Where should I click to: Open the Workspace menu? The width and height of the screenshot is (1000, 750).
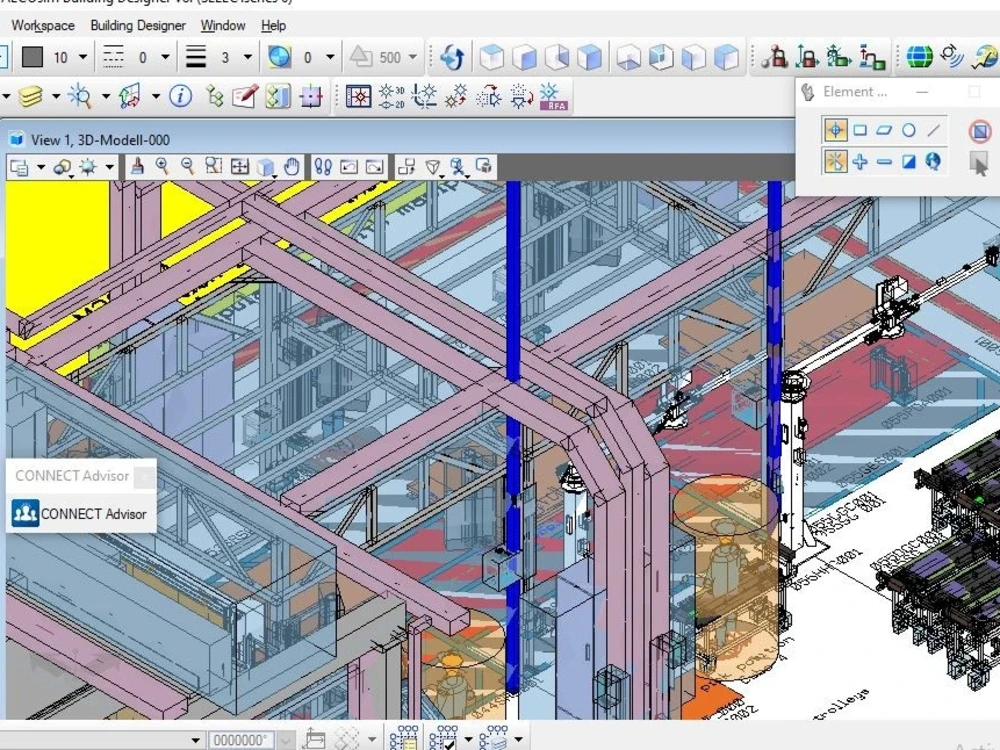click(43, 26)
